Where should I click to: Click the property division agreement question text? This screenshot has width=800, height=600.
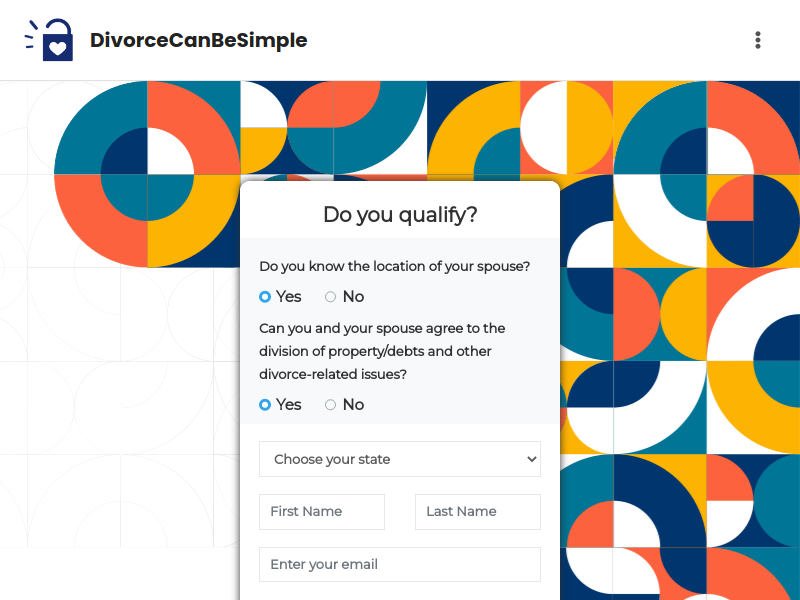[x=382, y=351]
